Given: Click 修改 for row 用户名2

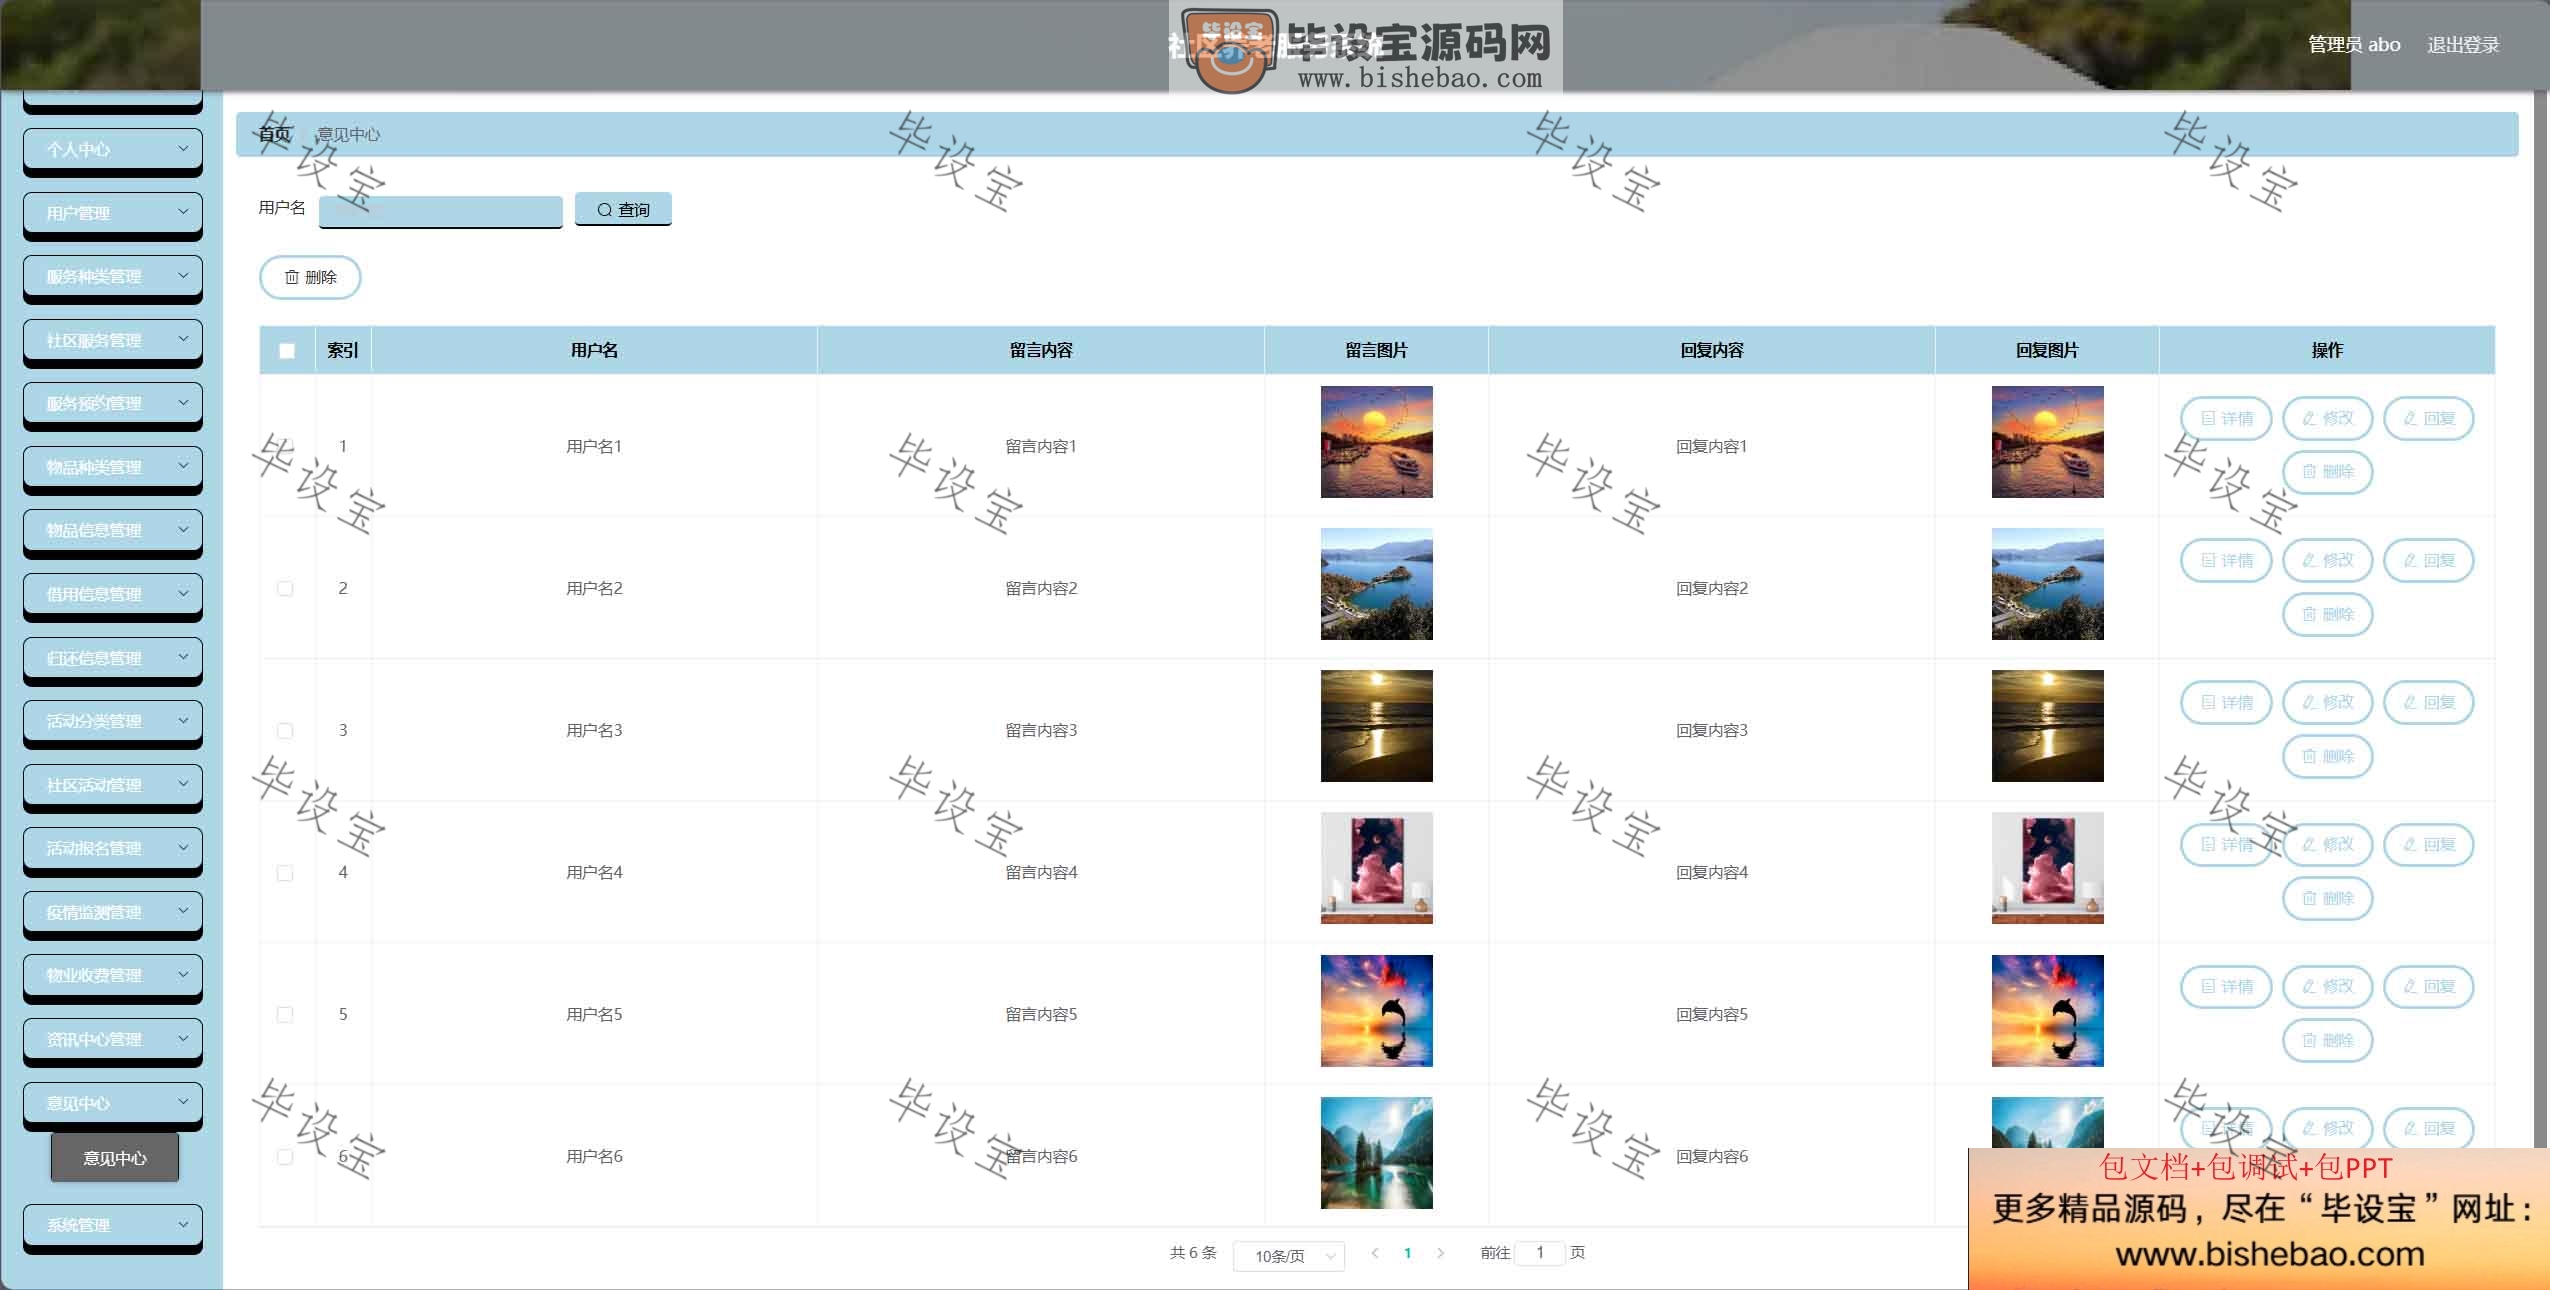Looking at the screenshot, I should [2327, 560].
